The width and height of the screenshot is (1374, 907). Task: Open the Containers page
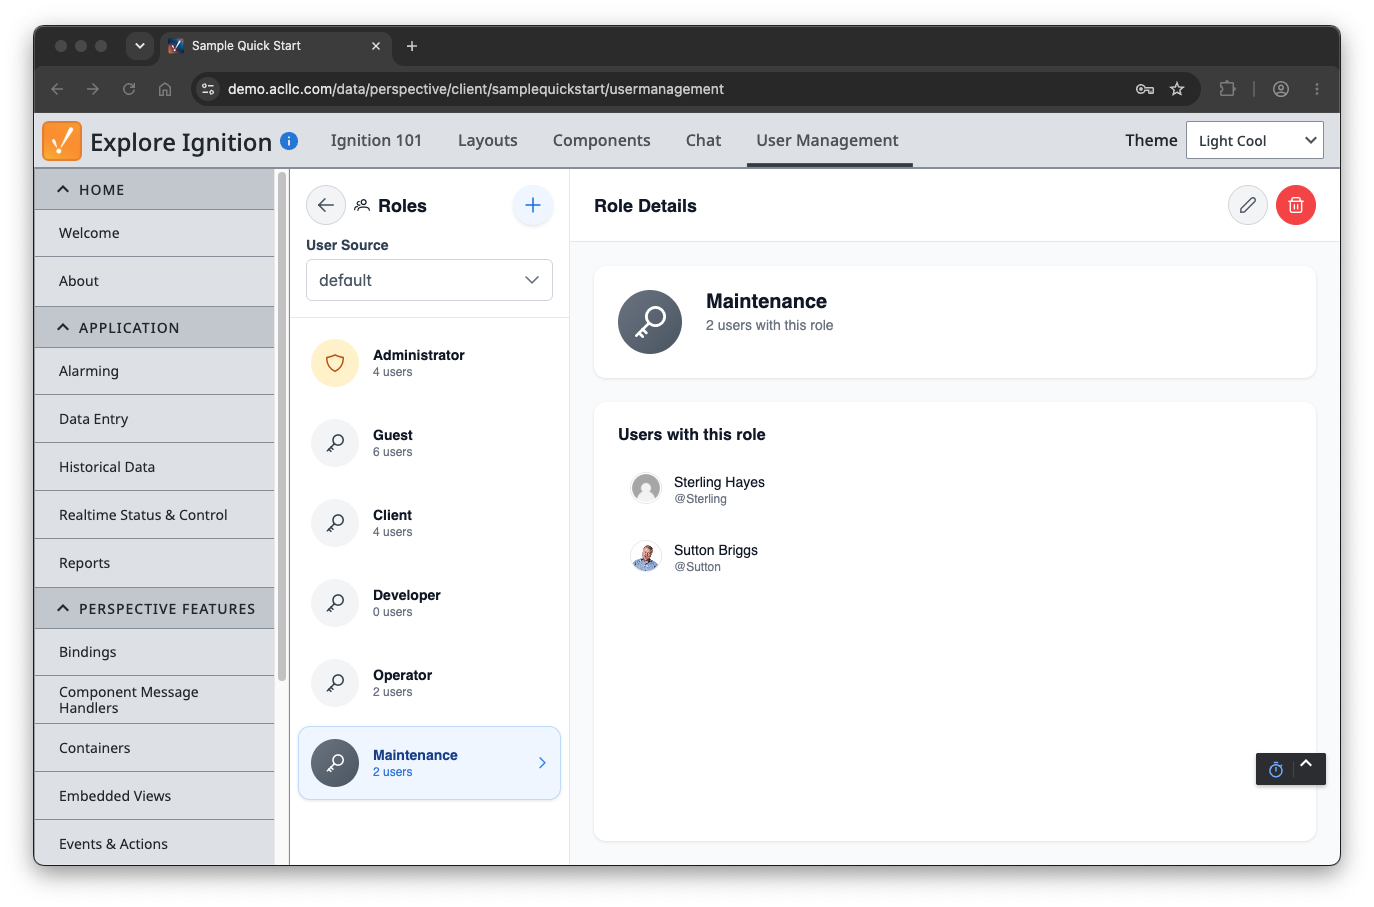(x=154, y=748)
